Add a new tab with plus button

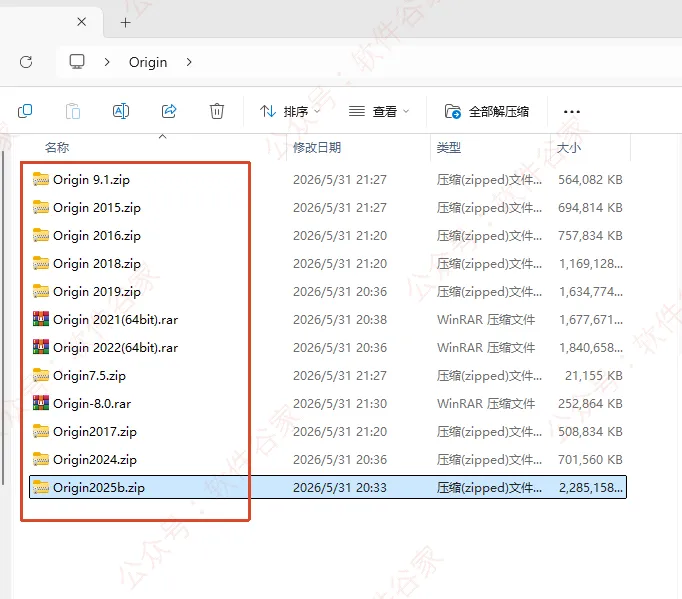[x=125, y=22]
